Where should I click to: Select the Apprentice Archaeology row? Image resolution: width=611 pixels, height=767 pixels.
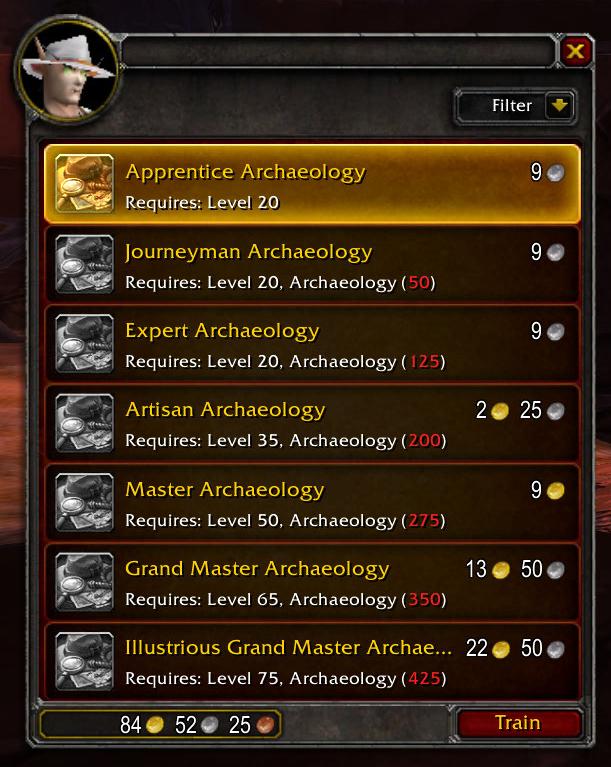tap(312, 184)
